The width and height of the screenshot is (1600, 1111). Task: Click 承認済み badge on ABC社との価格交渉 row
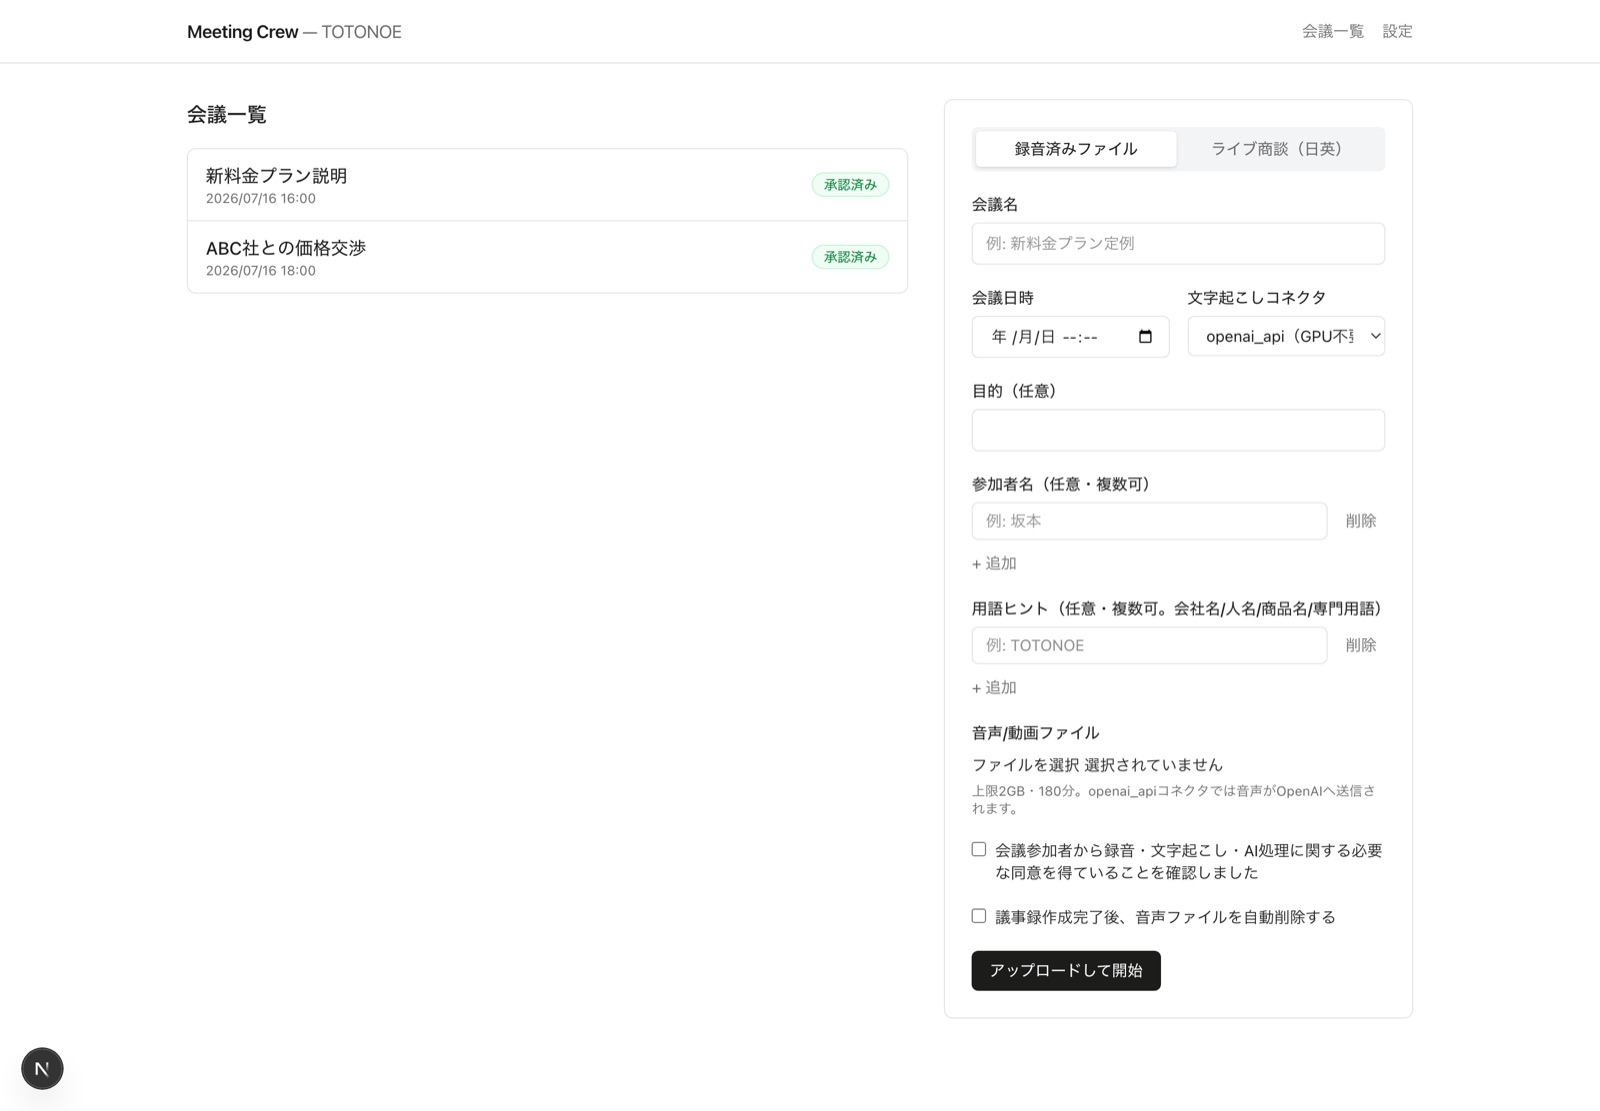pos(850,257)
